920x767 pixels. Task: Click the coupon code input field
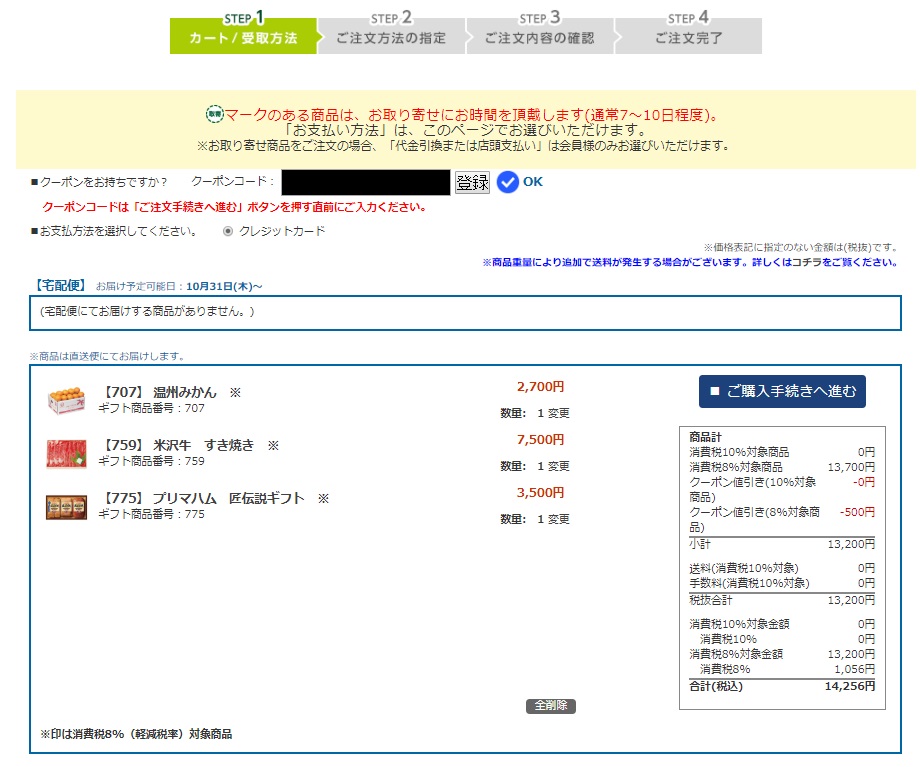pyautogui.click(x=366, y=183)
